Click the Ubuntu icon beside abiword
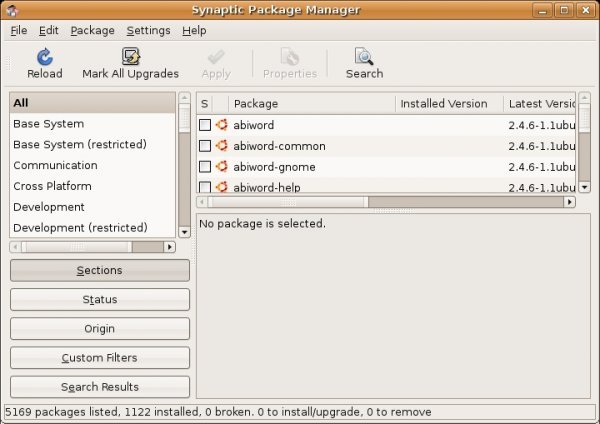 (222, 126)
